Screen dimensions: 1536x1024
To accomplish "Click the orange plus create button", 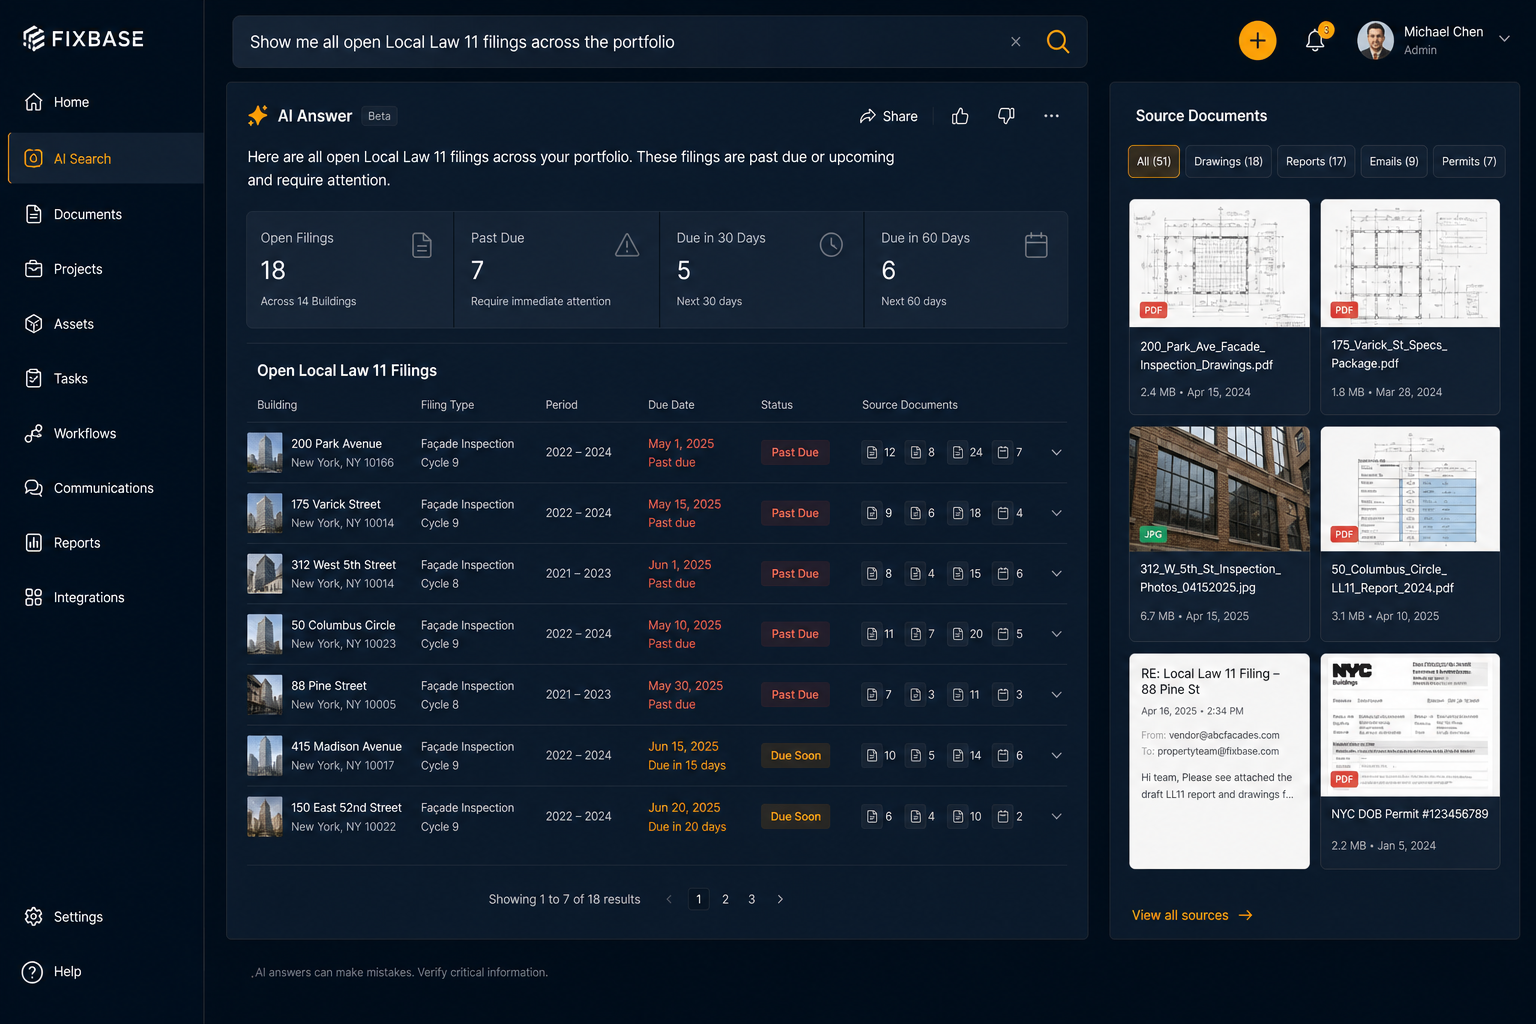I will [1257, 41].
